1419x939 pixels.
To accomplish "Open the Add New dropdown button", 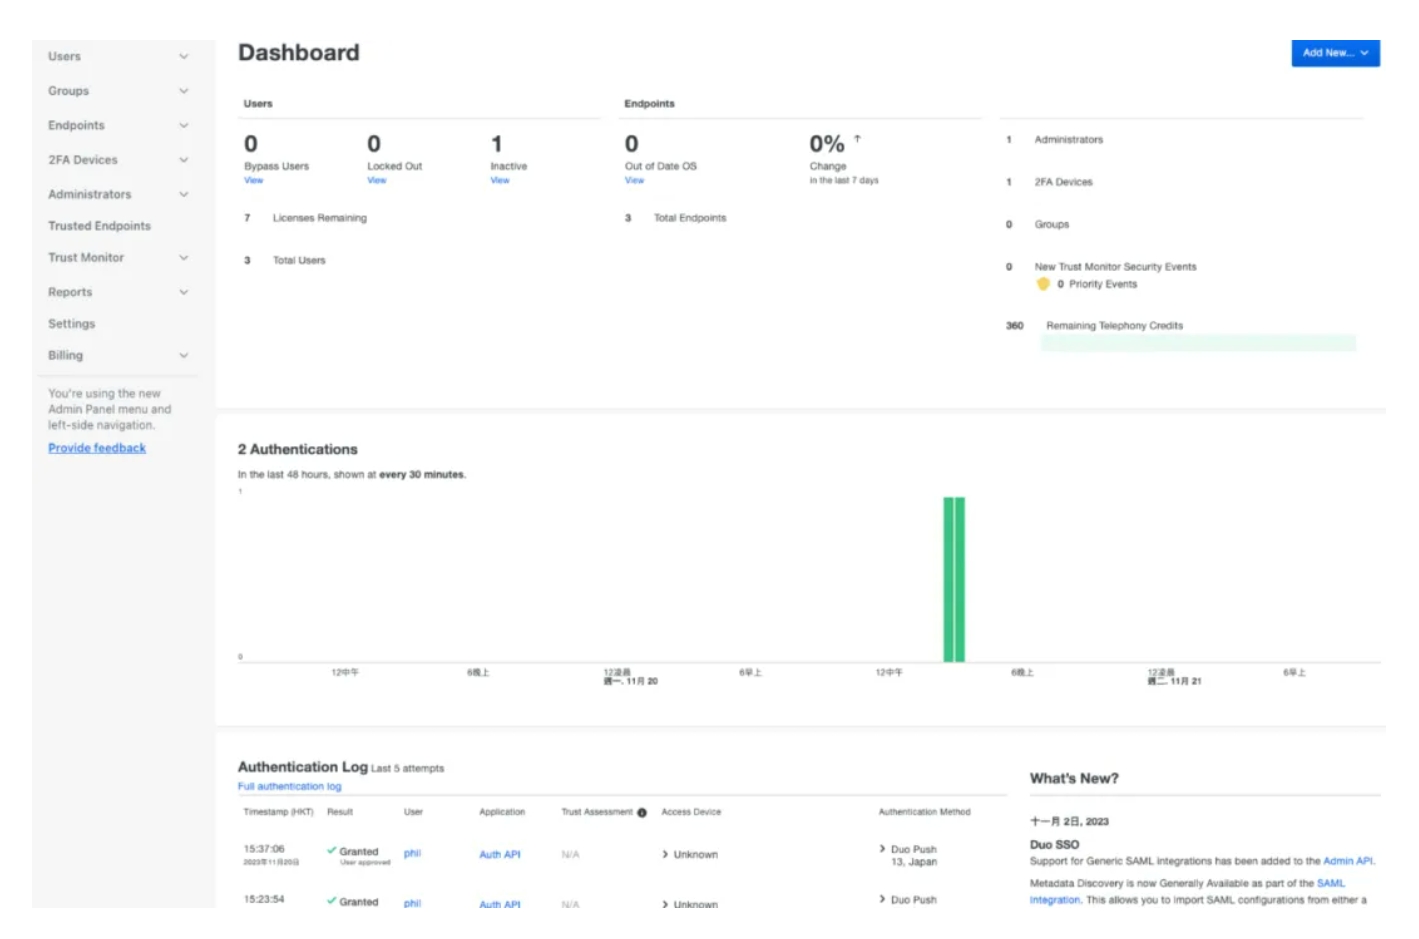I will coord(1334,53).
